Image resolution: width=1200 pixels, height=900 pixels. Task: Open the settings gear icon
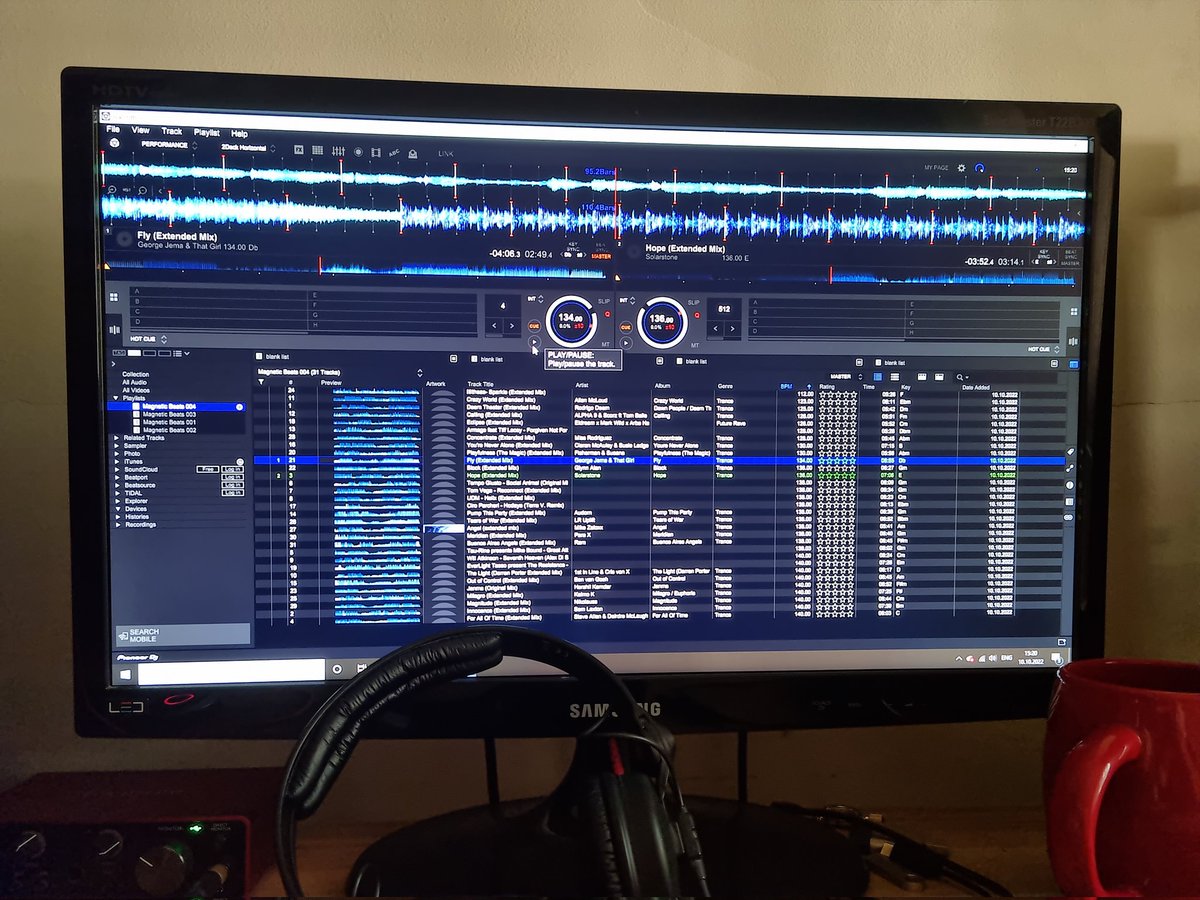962,168
